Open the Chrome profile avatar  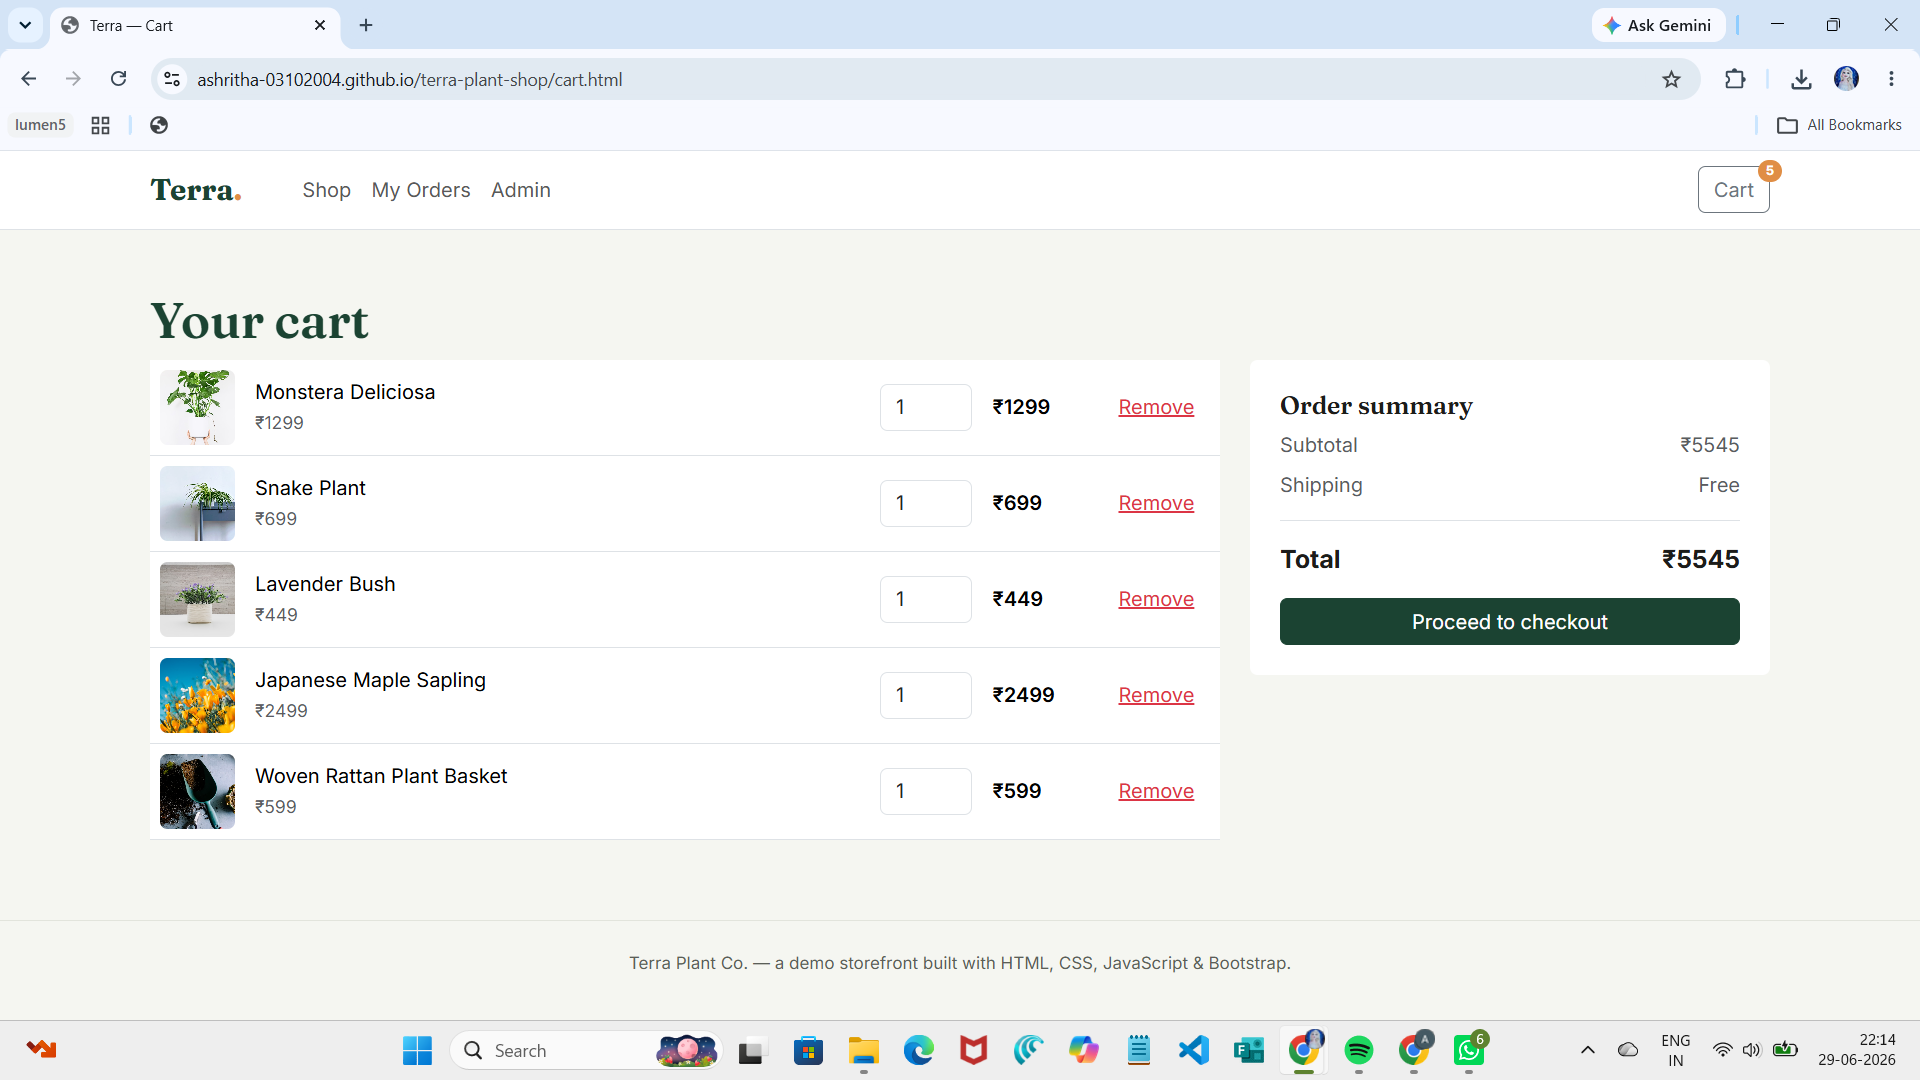point(1846,79)
